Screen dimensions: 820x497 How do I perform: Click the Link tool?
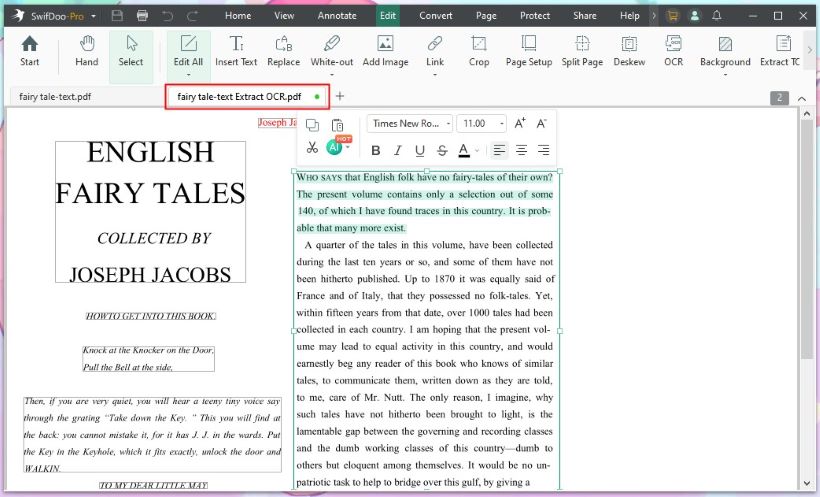pos(435,51)
